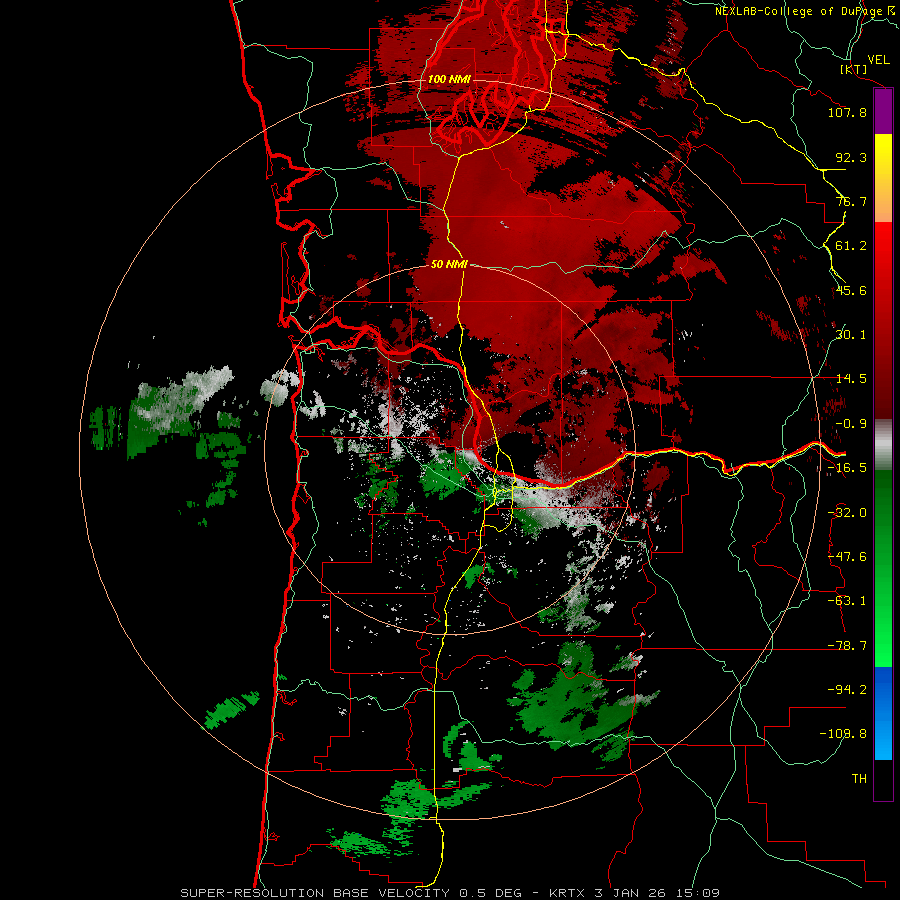
Task: Click the TH legend label
Action: [859, 779]
